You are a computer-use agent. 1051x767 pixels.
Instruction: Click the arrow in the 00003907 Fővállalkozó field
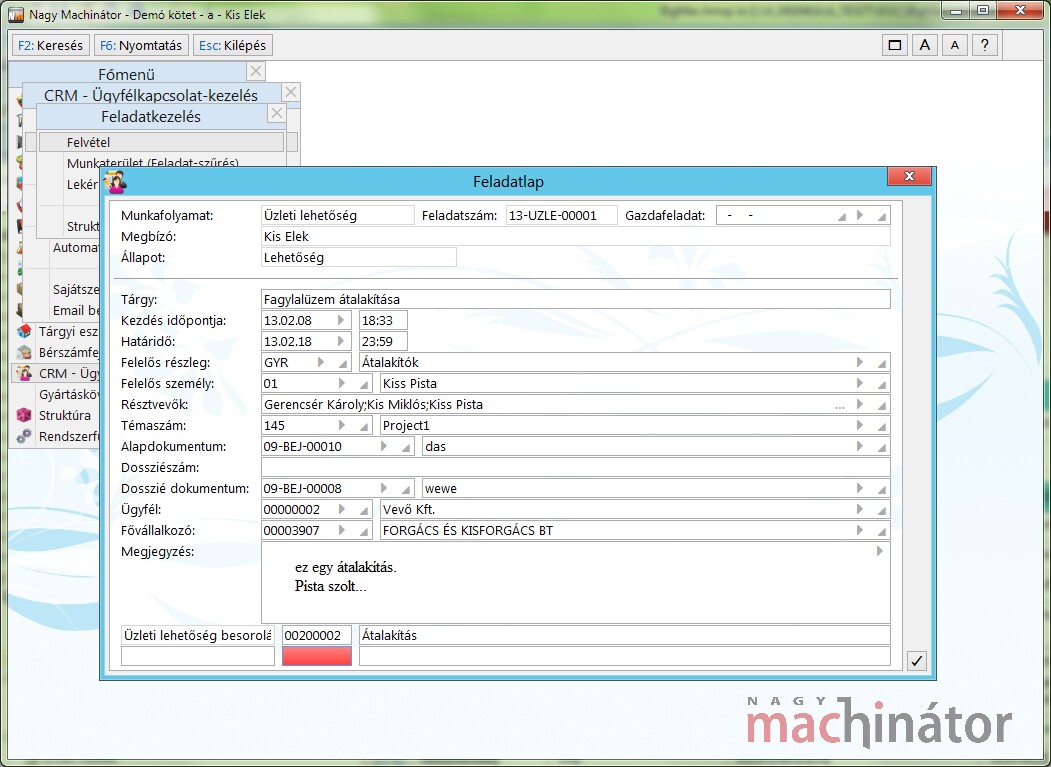[342, 530]
